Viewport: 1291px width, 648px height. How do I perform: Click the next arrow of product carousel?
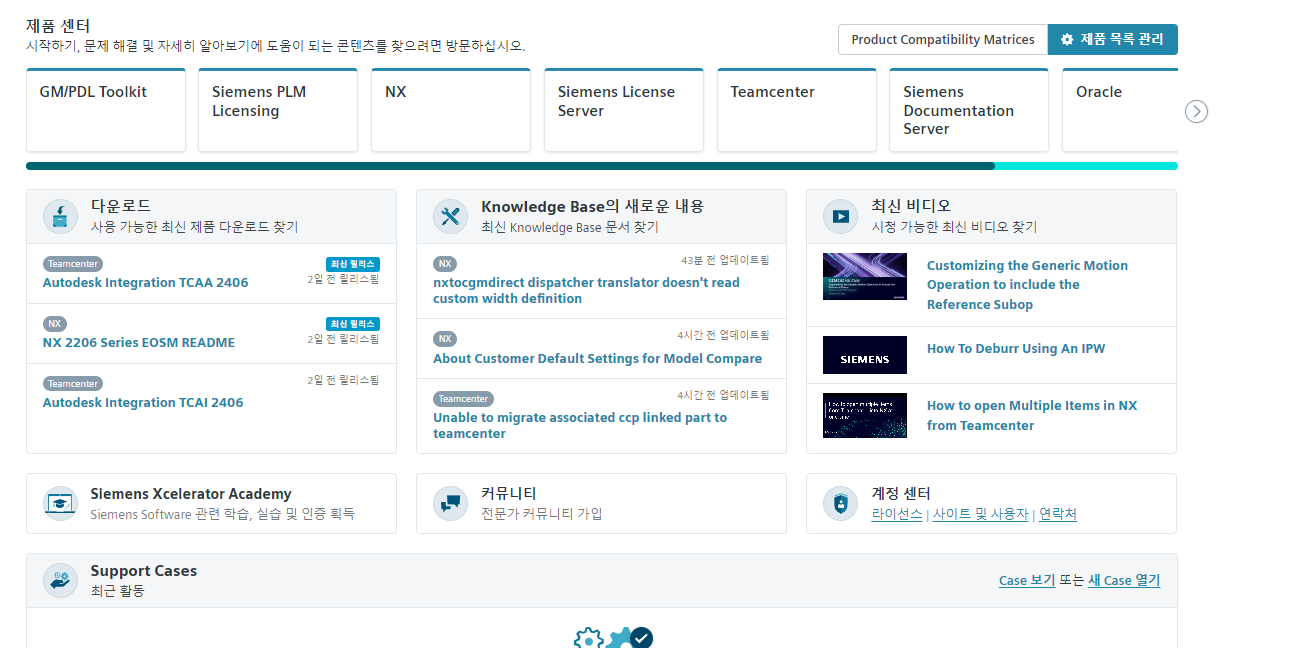[1196, 111]
